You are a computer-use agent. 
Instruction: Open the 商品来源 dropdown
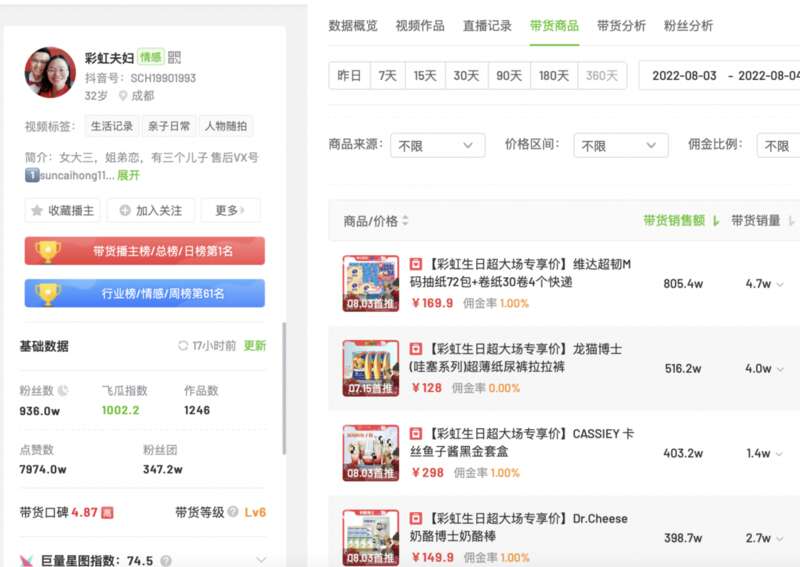coord(437,145)
